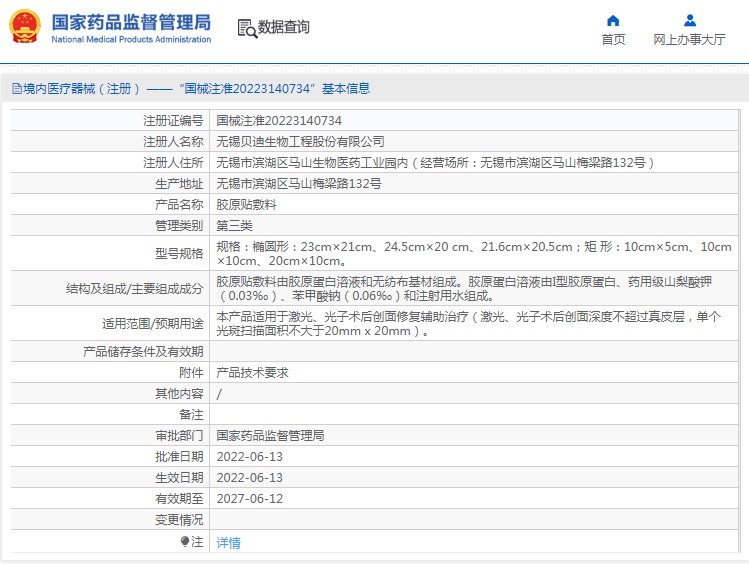The image size is (749, 564).
Task: Click the intended use description text
Action: (469, 323)
